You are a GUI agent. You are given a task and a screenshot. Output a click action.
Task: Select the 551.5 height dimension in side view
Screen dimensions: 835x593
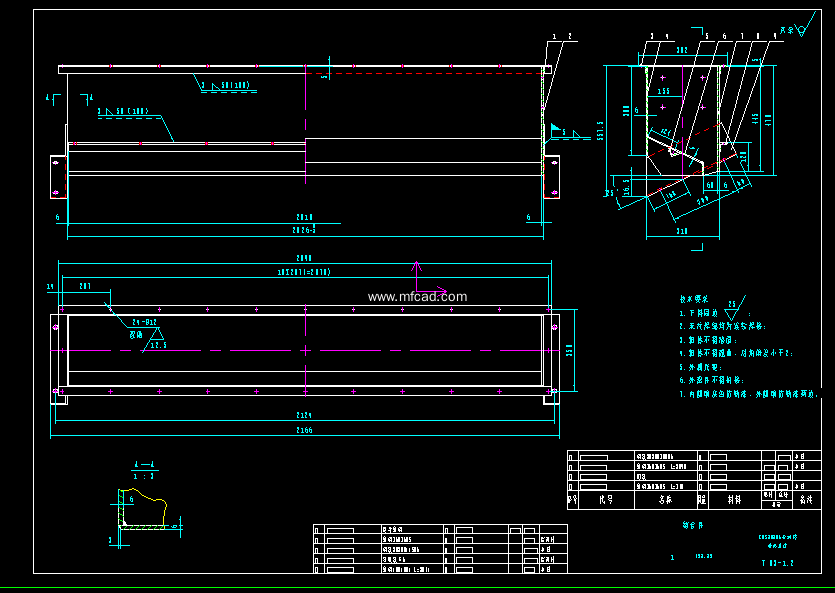[x=600, y=130]
